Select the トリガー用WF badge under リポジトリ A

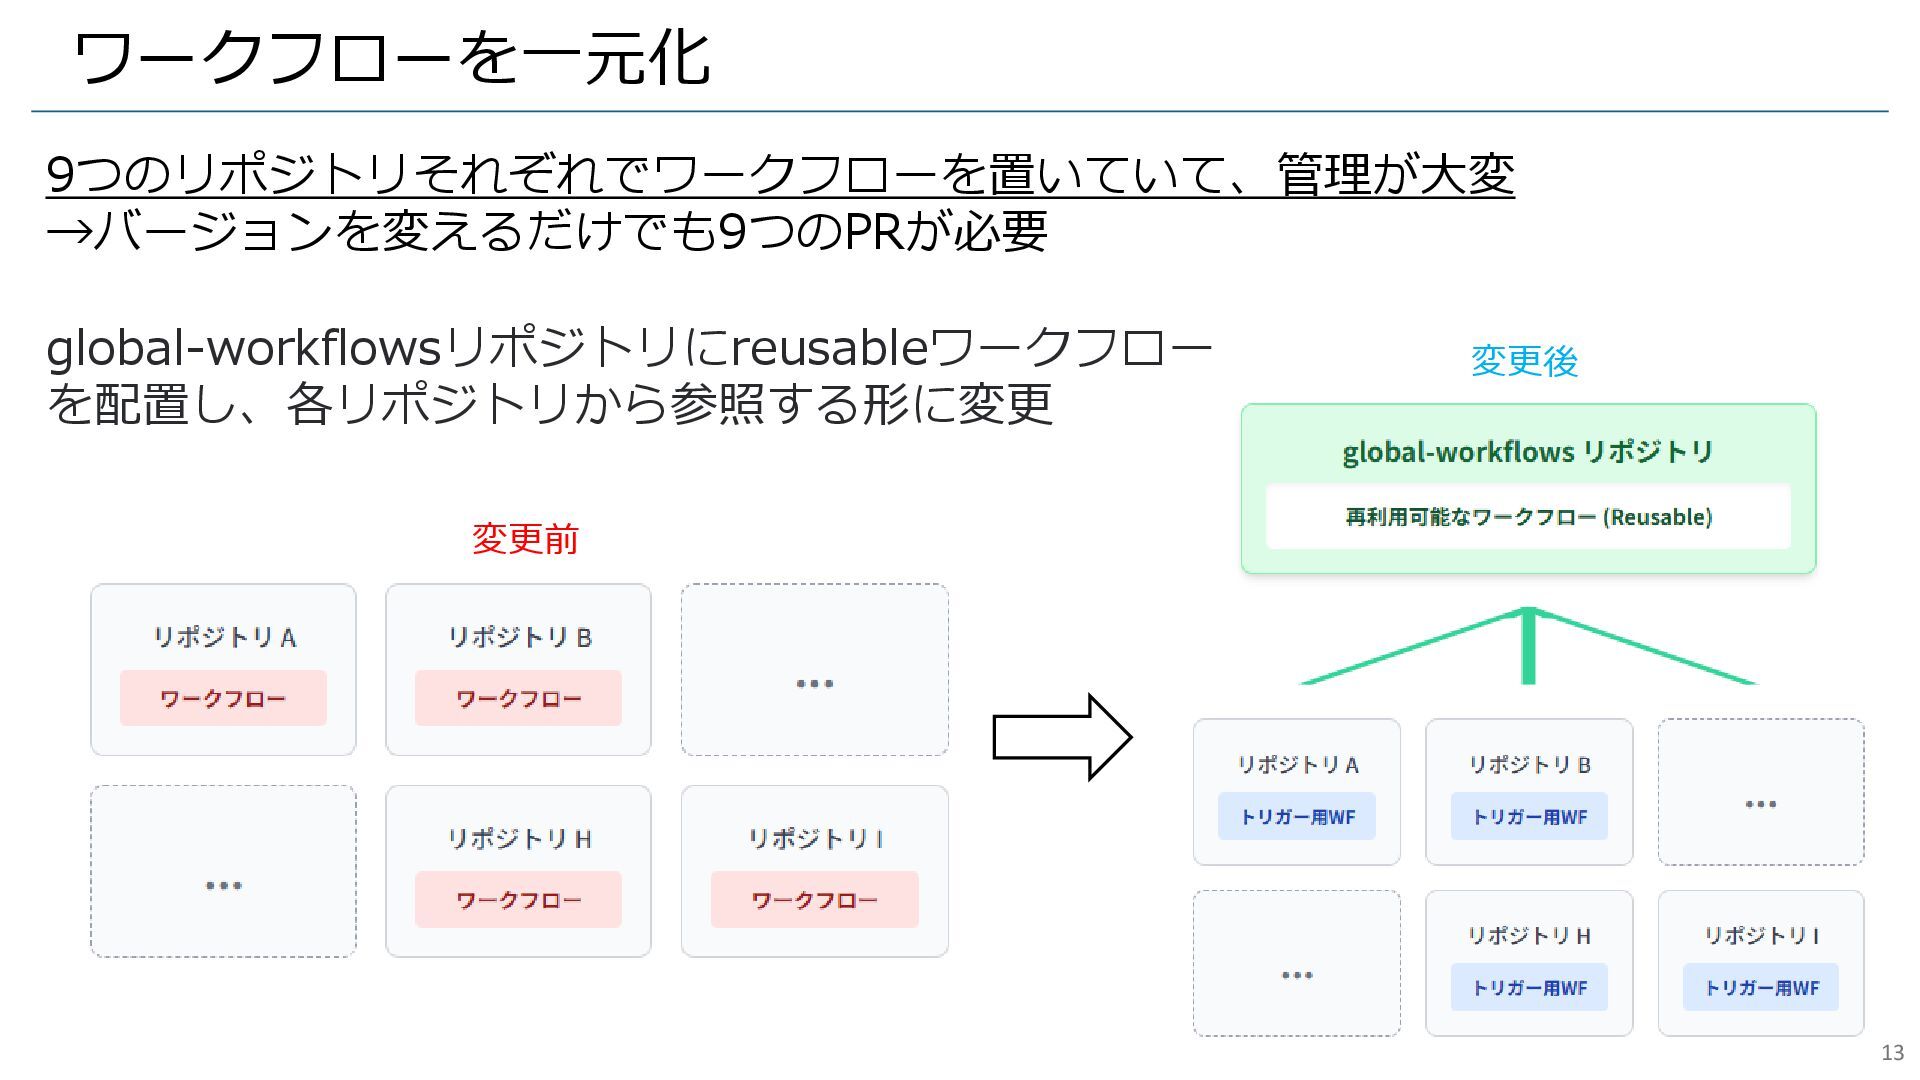pos(1297,816)
